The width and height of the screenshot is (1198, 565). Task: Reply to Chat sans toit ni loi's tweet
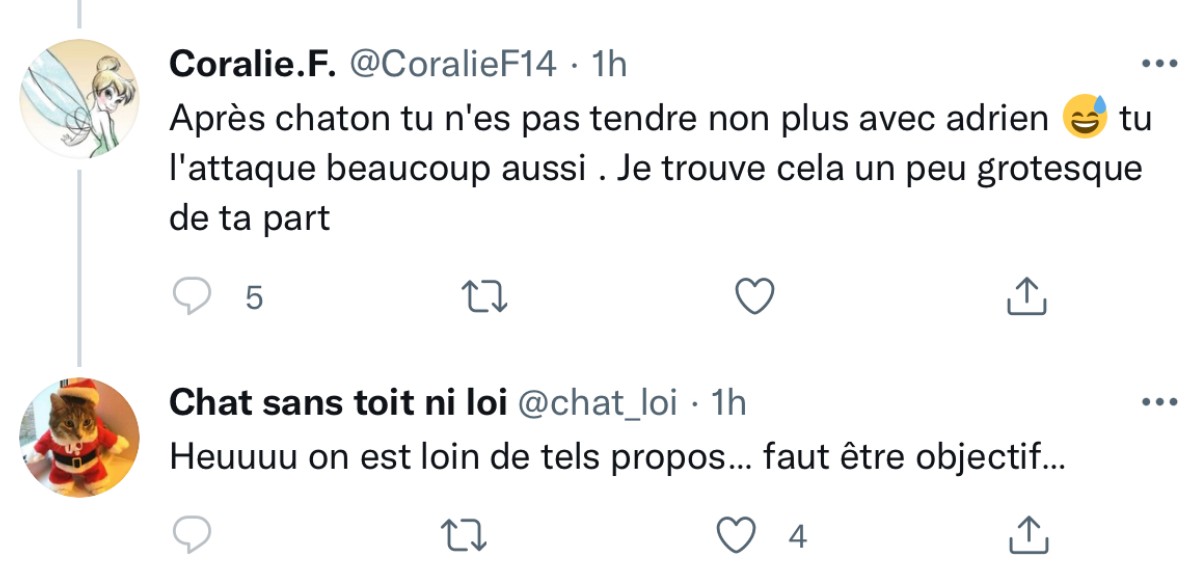[190, 537]
